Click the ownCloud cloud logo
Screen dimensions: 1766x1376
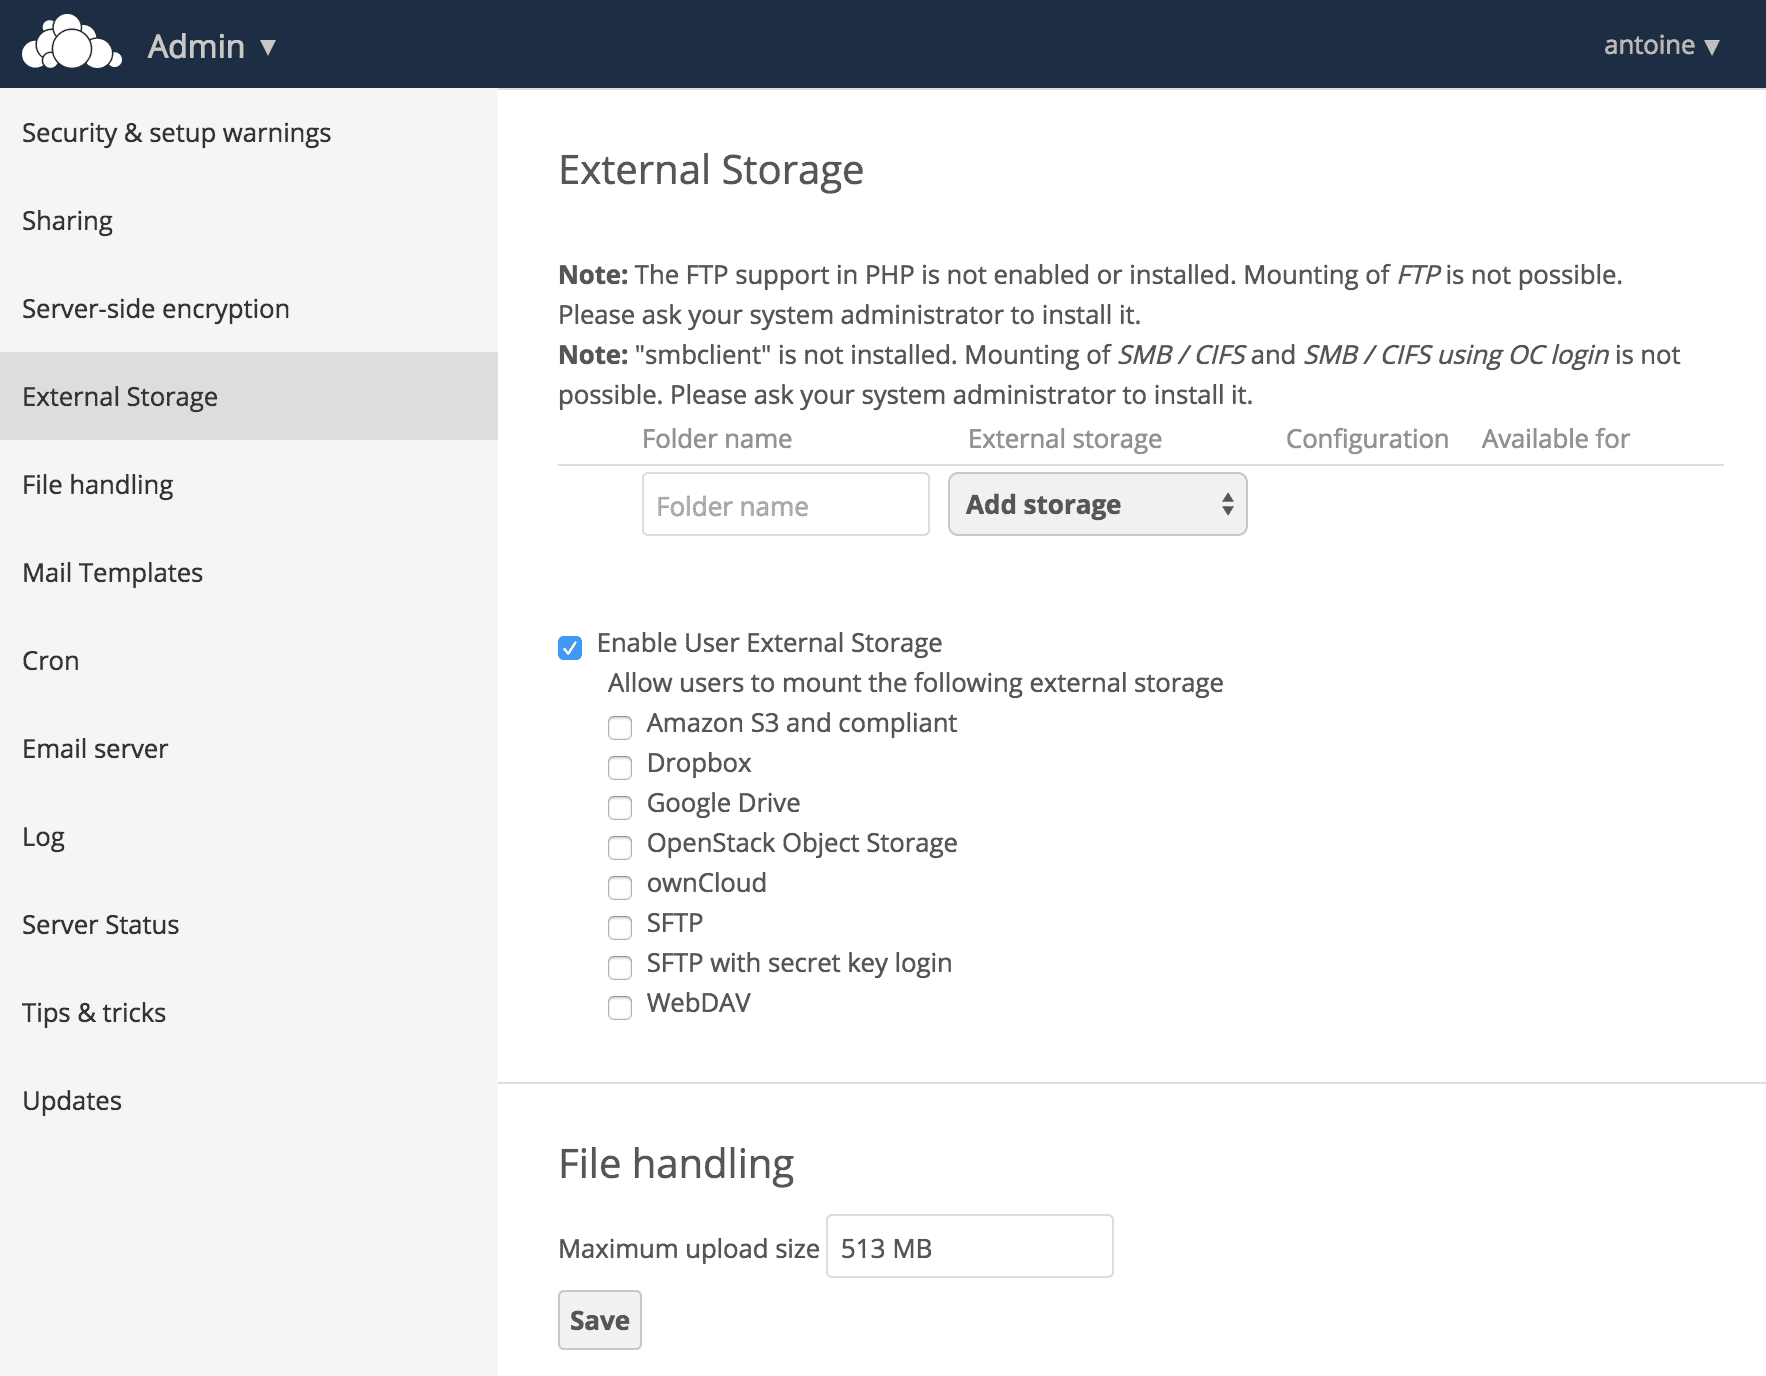point(71,44)
